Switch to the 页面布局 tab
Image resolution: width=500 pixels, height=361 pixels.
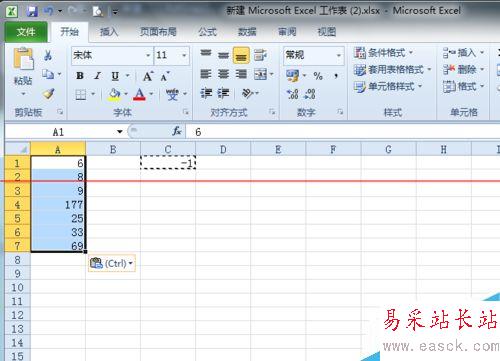(x=158, y=32)
